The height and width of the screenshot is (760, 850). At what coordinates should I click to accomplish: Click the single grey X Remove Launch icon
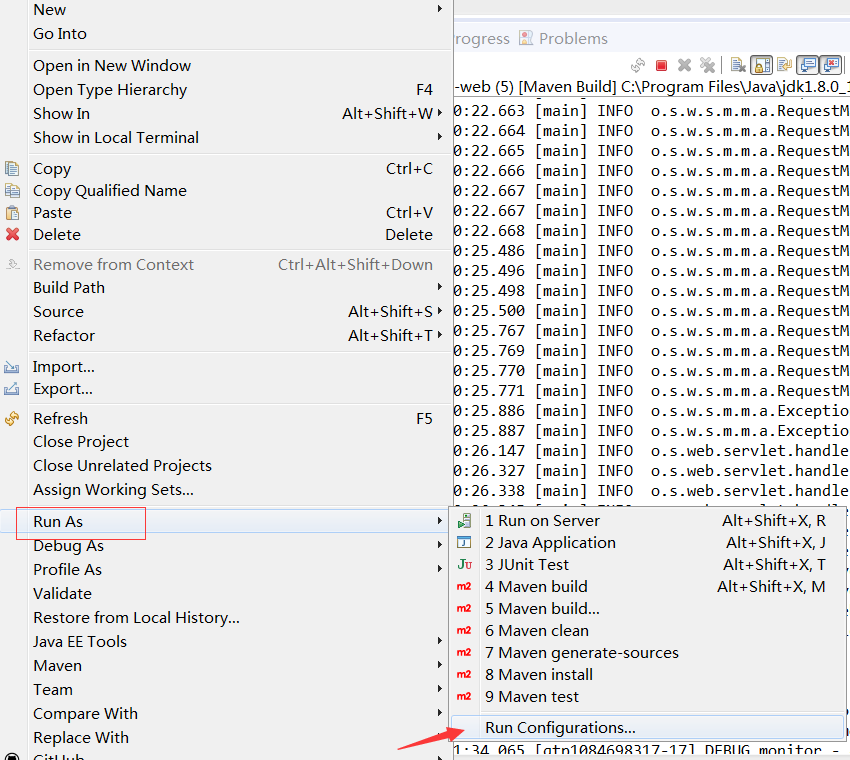pyautogui.click(x=685, y=66)
